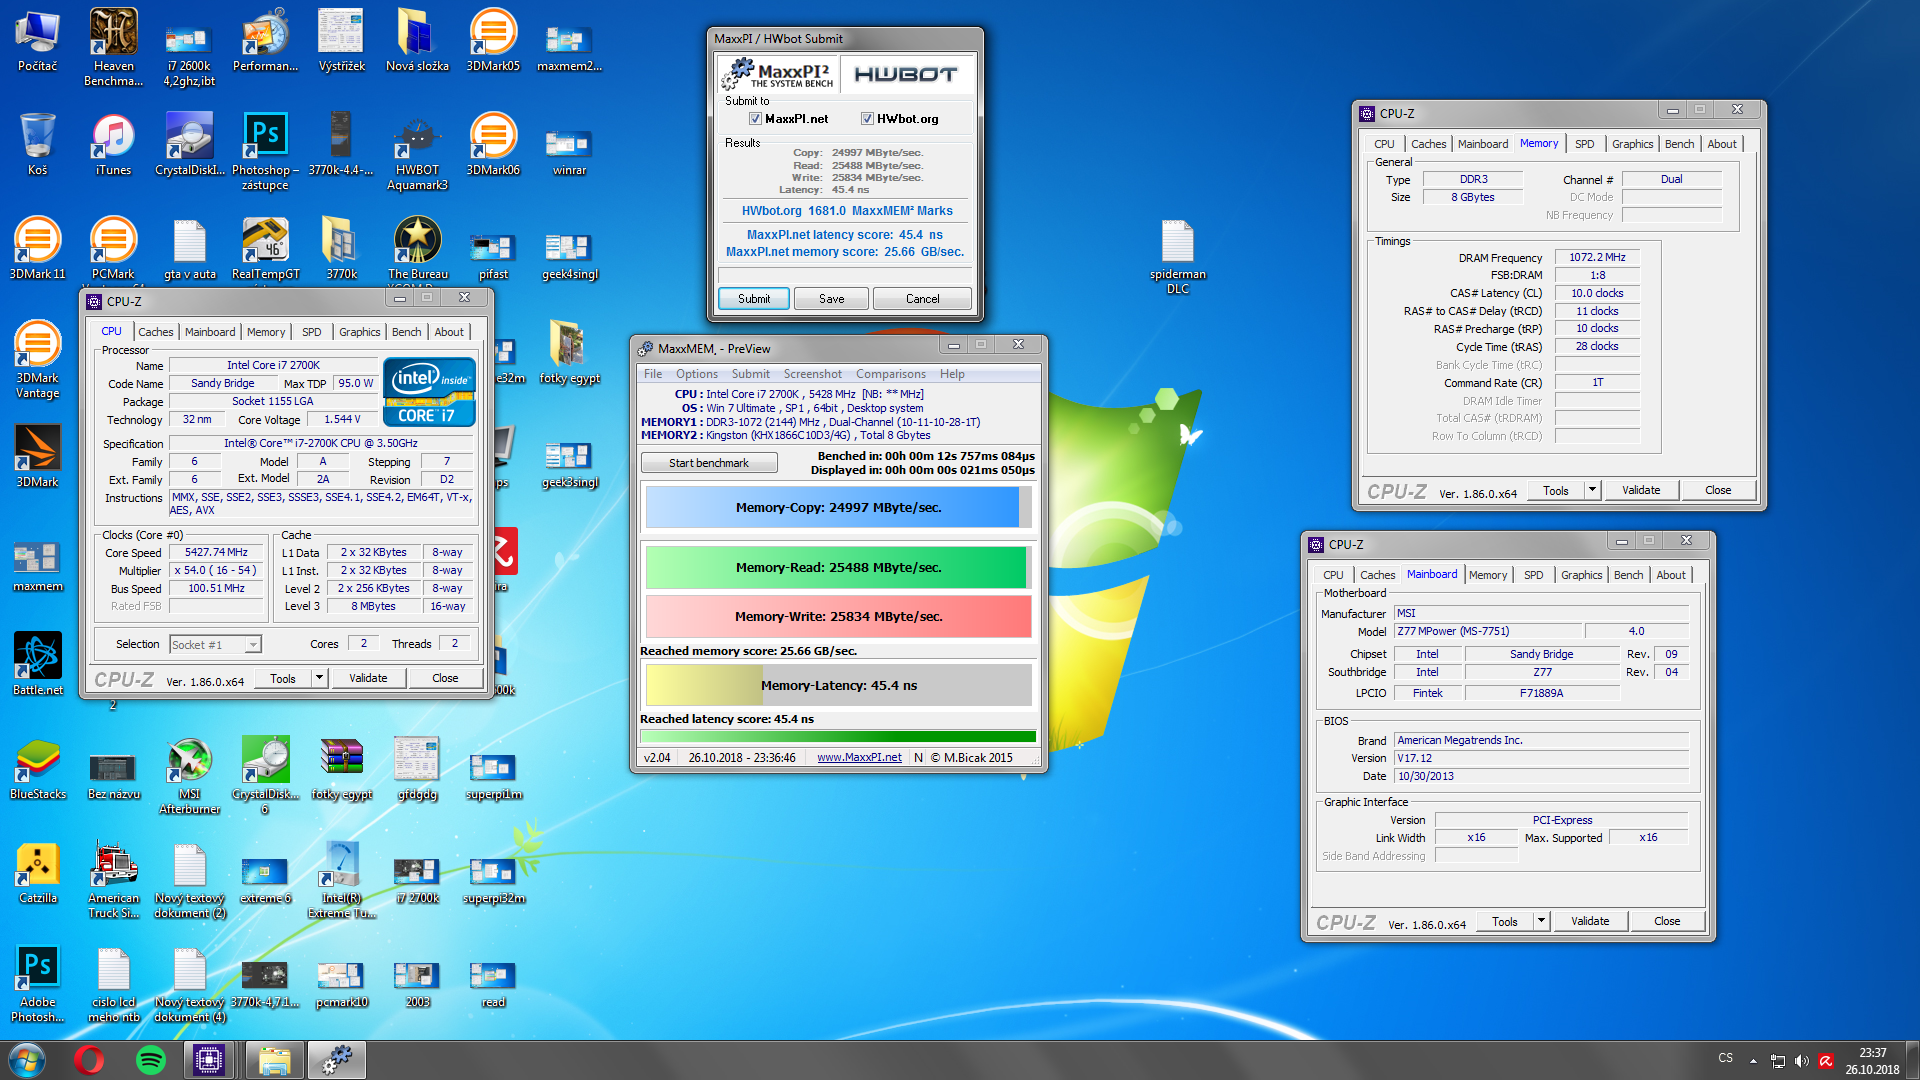Click the processor Name field in CPU-Z
Image resolution: width=1920 pixels, height=1080 pixels.
coord(273,365)
